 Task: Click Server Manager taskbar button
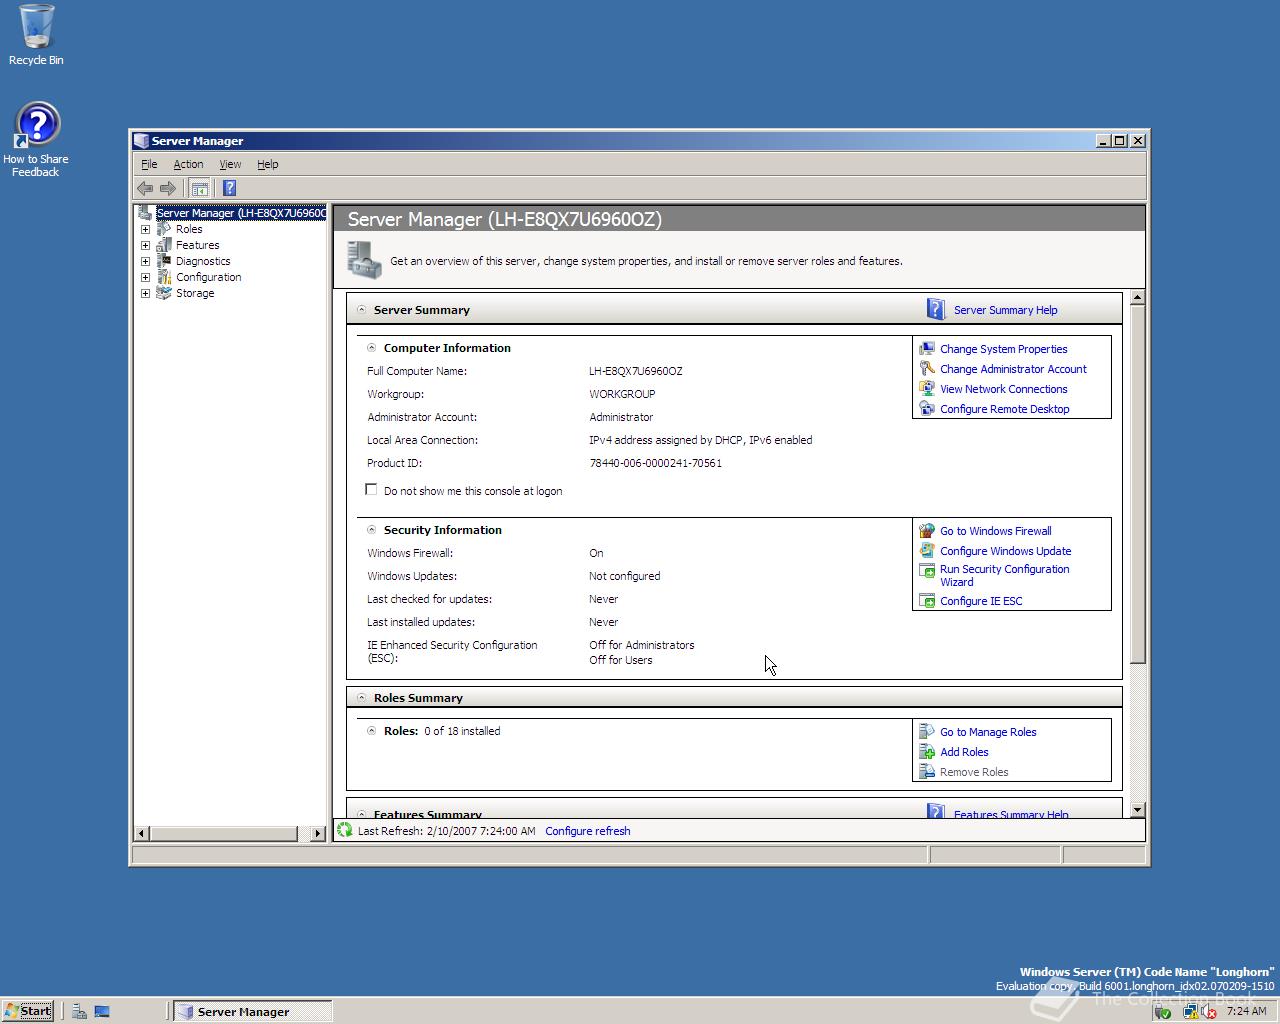pyautogui.click(x=252, y=1011)
